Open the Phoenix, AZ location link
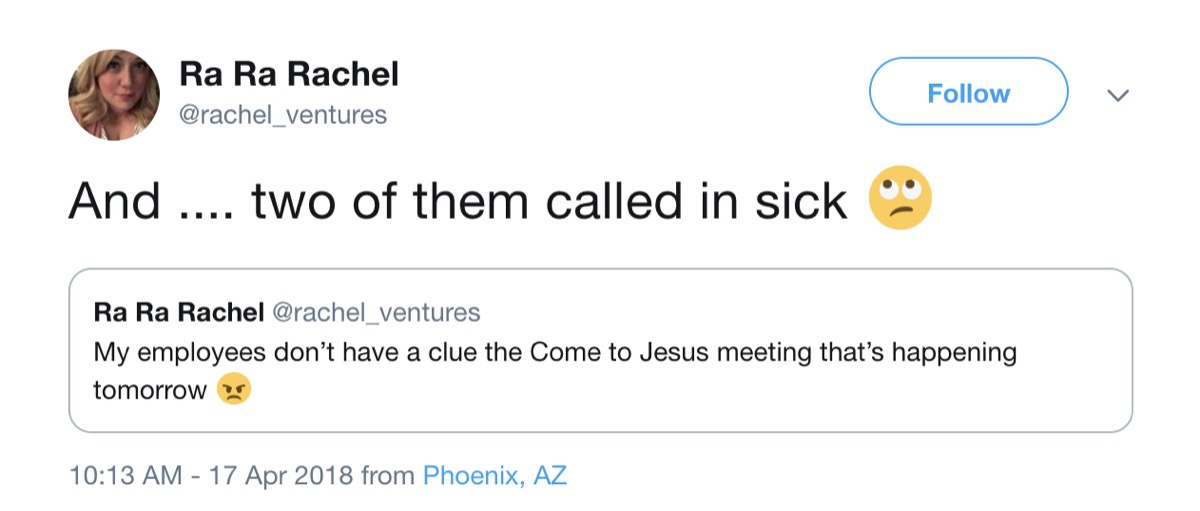The image size is (1200, 511). click(x=495, y=475)
